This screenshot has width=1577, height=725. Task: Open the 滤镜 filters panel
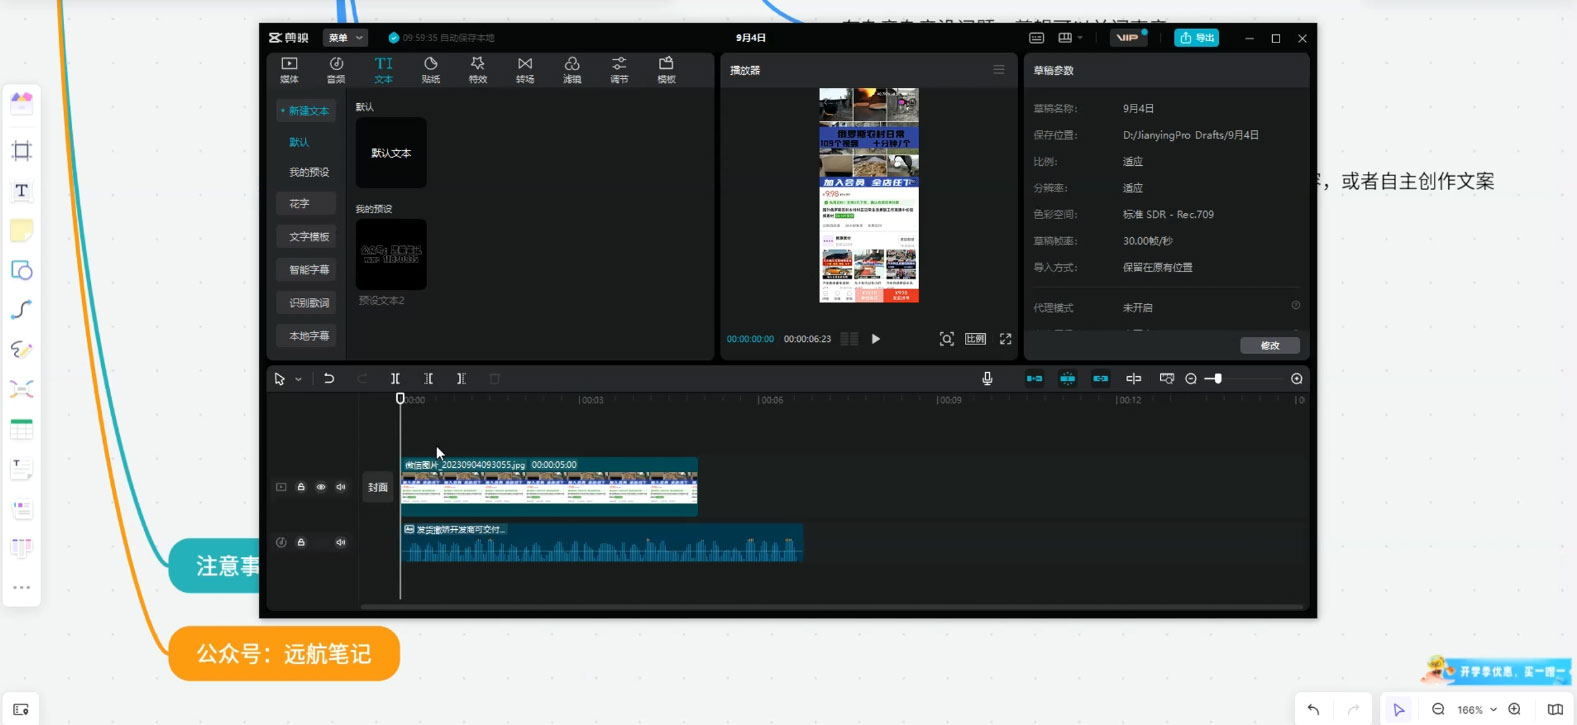572,69
